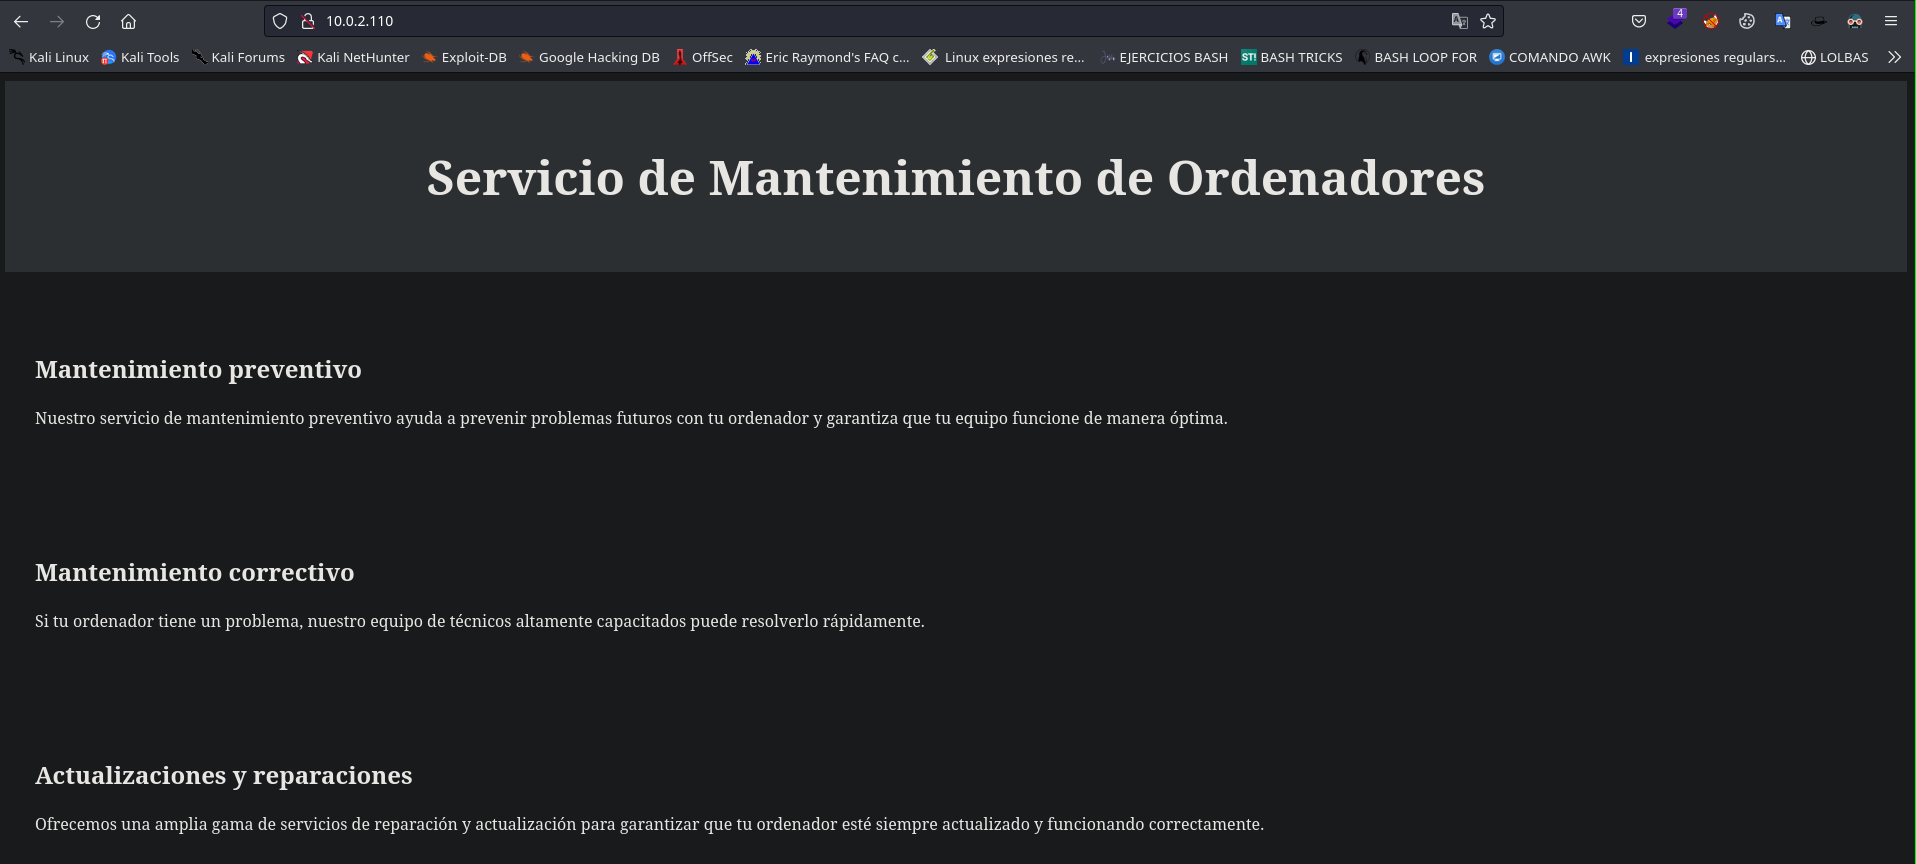Open the black hat extension

1819,21
